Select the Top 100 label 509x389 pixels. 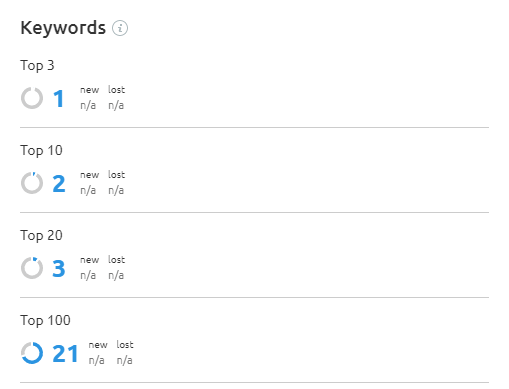pos(45,321)
